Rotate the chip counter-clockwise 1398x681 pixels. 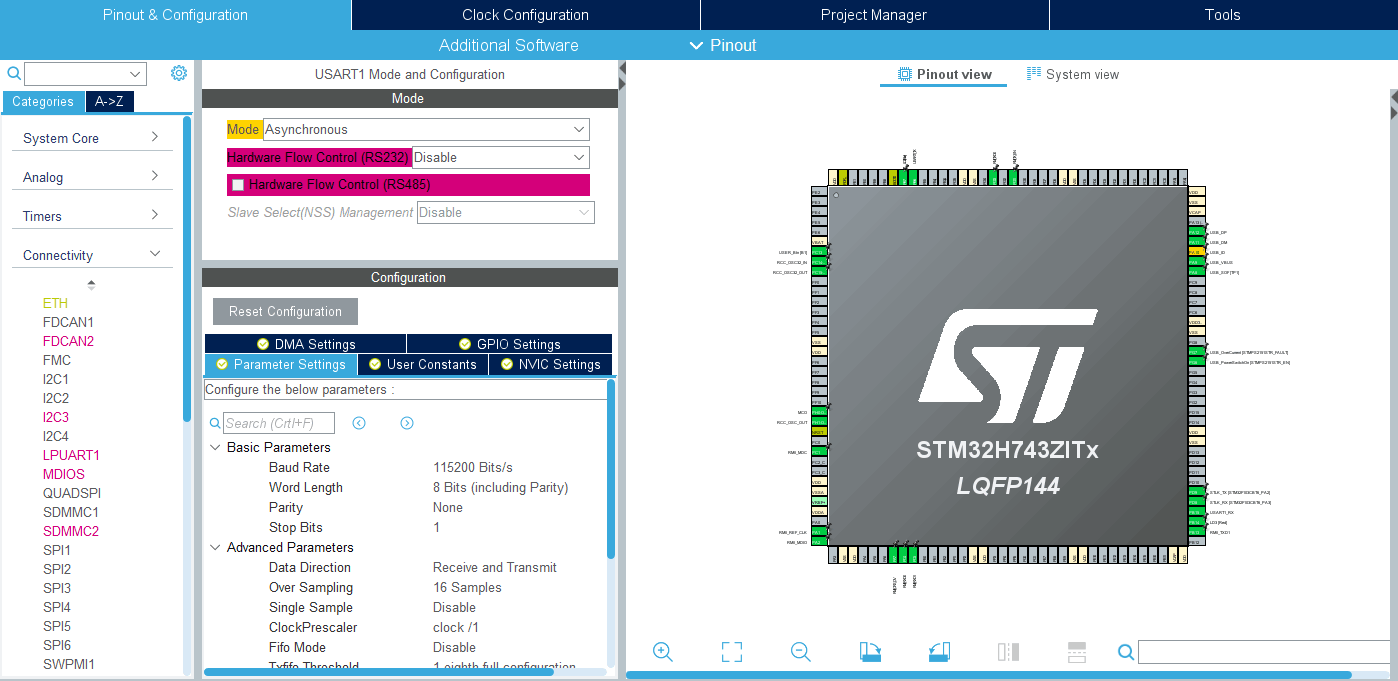938,652
